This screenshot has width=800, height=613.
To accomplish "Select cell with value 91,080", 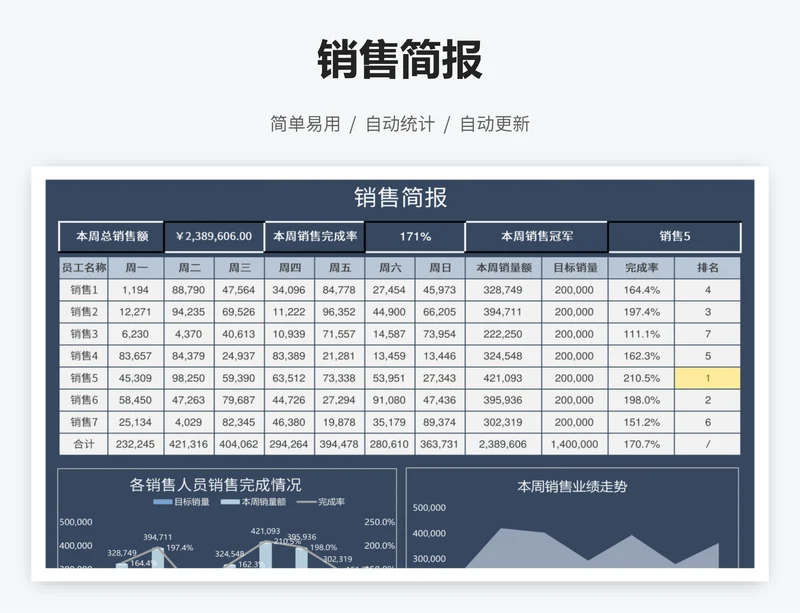I will [x=390, y=400].
